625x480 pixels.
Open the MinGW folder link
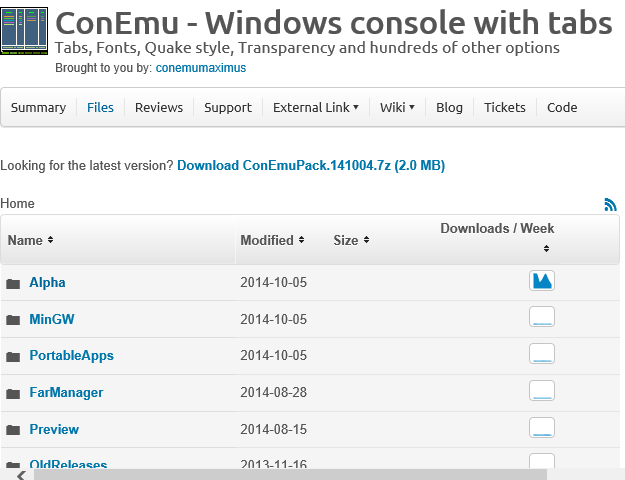click(x=52, y=319)
